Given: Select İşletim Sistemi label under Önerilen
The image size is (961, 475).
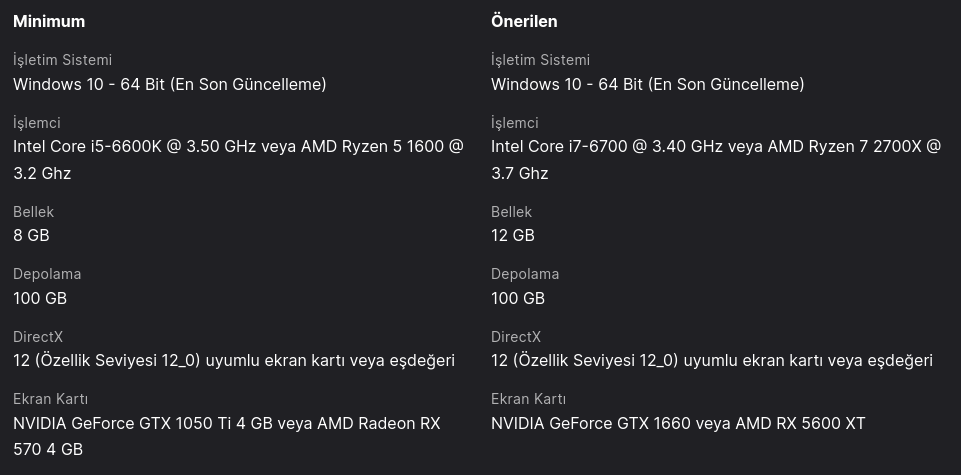Looking at the screenshot, I should tap(540, 60).
